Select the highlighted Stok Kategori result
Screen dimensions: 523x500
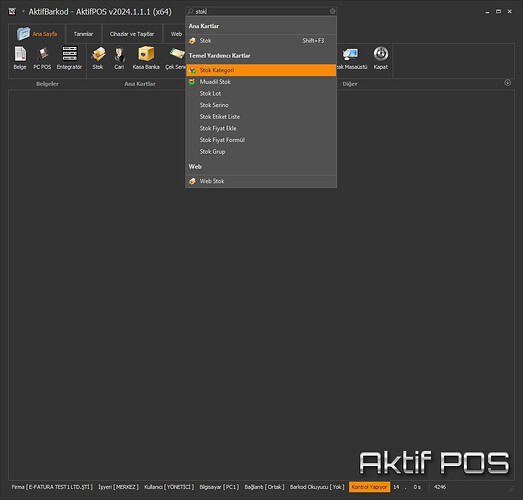click(x=261, y=70)
